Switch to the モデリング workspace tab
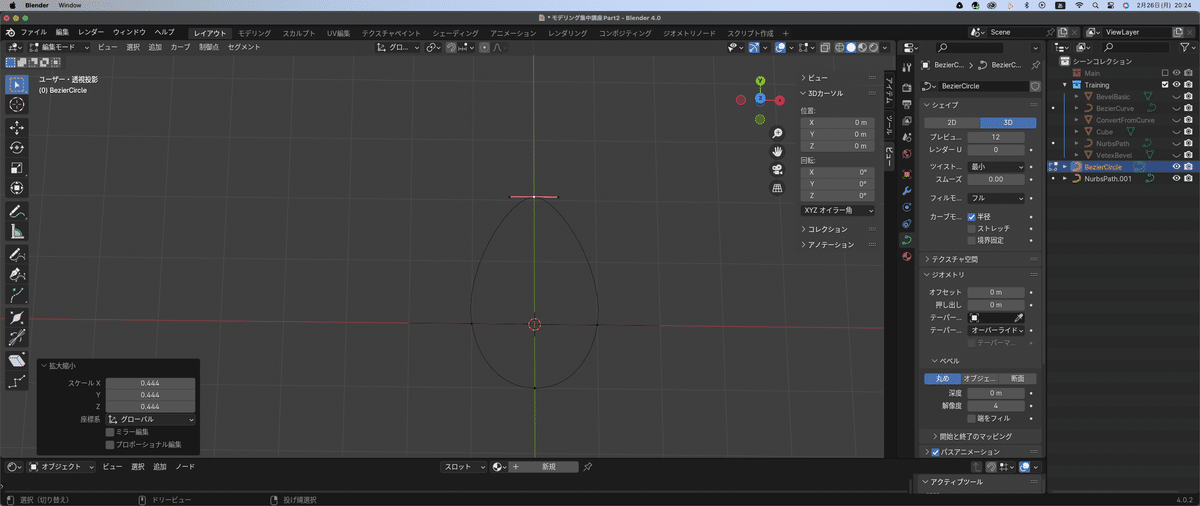 click(x=254, y=33)
